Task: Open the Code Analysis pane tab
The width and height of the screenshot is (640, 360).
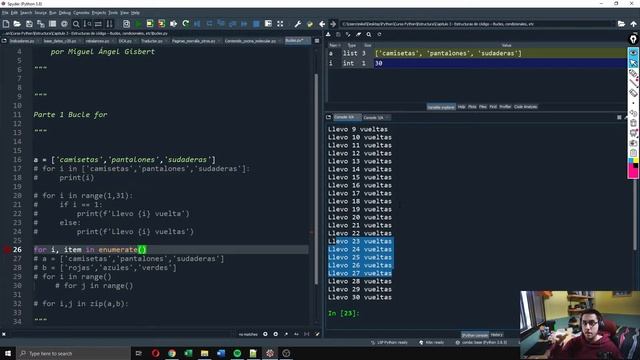Action: tap(526, 107)
